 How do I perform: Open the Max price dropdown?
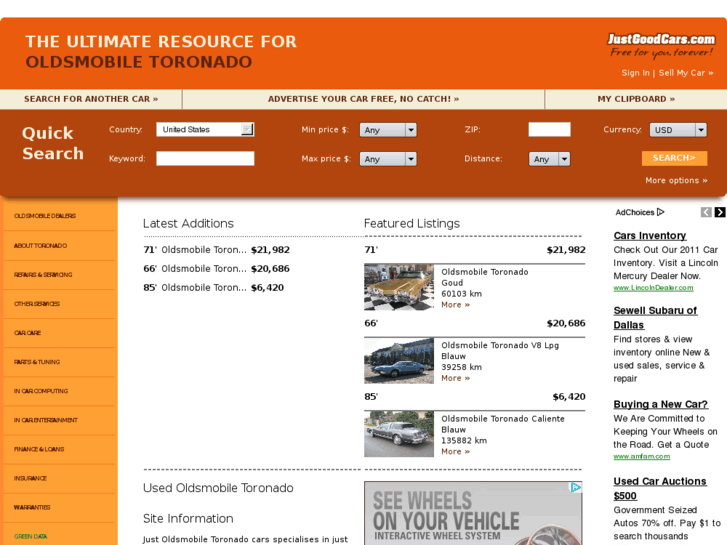tap(388, 159)
